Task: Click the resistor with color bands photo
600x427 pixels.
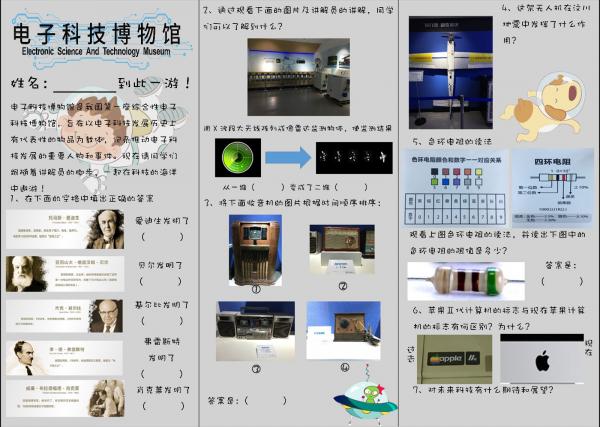Action: click(466, 280)
